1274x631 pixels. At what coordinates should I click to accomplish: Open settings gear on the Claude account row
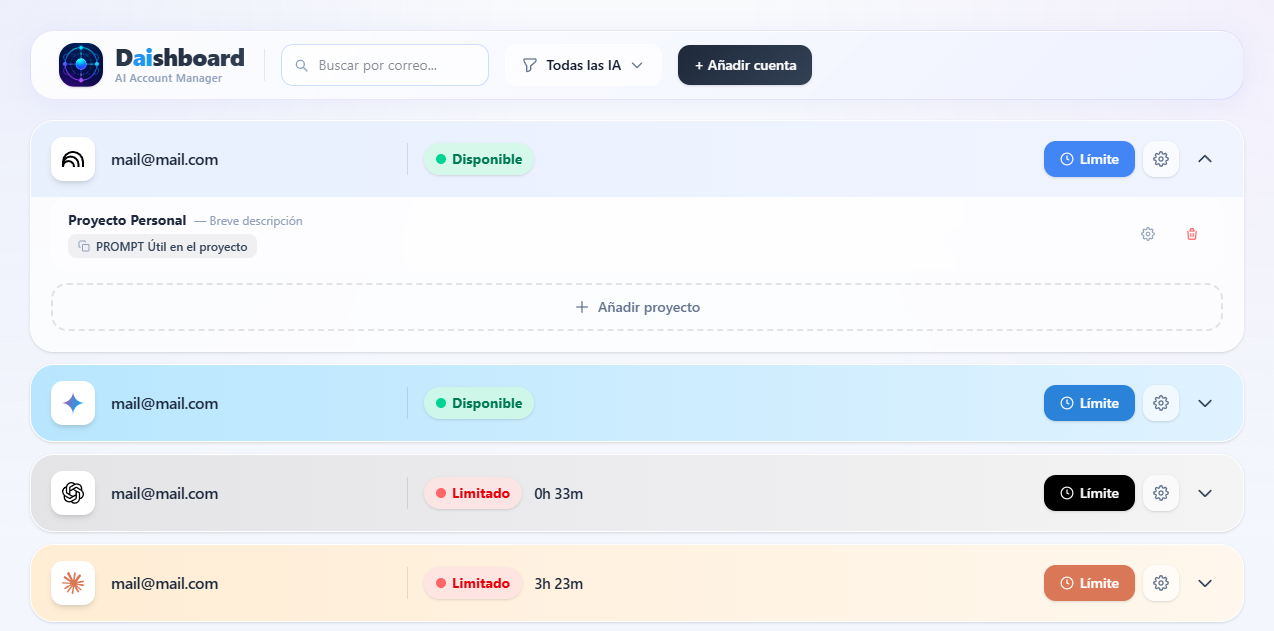pos(1161,583)
